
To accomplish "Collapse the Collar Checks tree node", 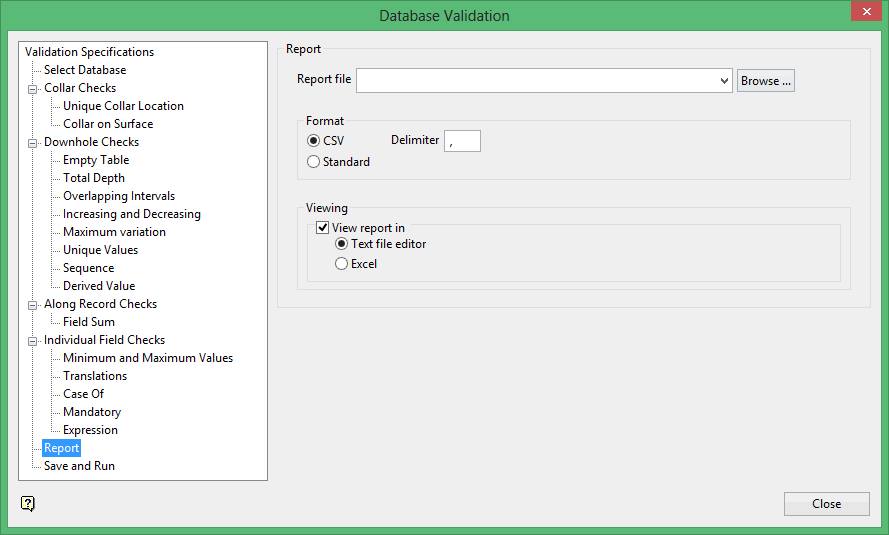I will (x=33, y=88).
